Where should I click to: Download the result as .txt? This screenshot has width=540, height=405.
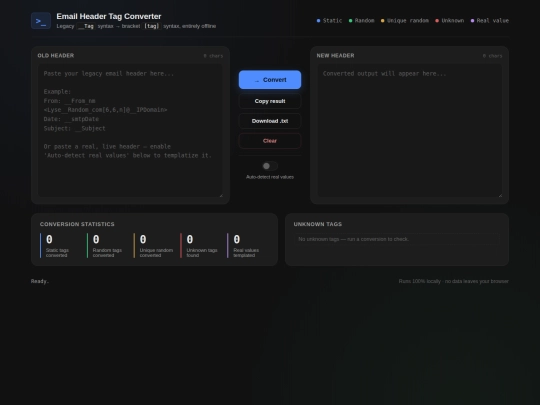pyautogui.click(x=270, y=121)
